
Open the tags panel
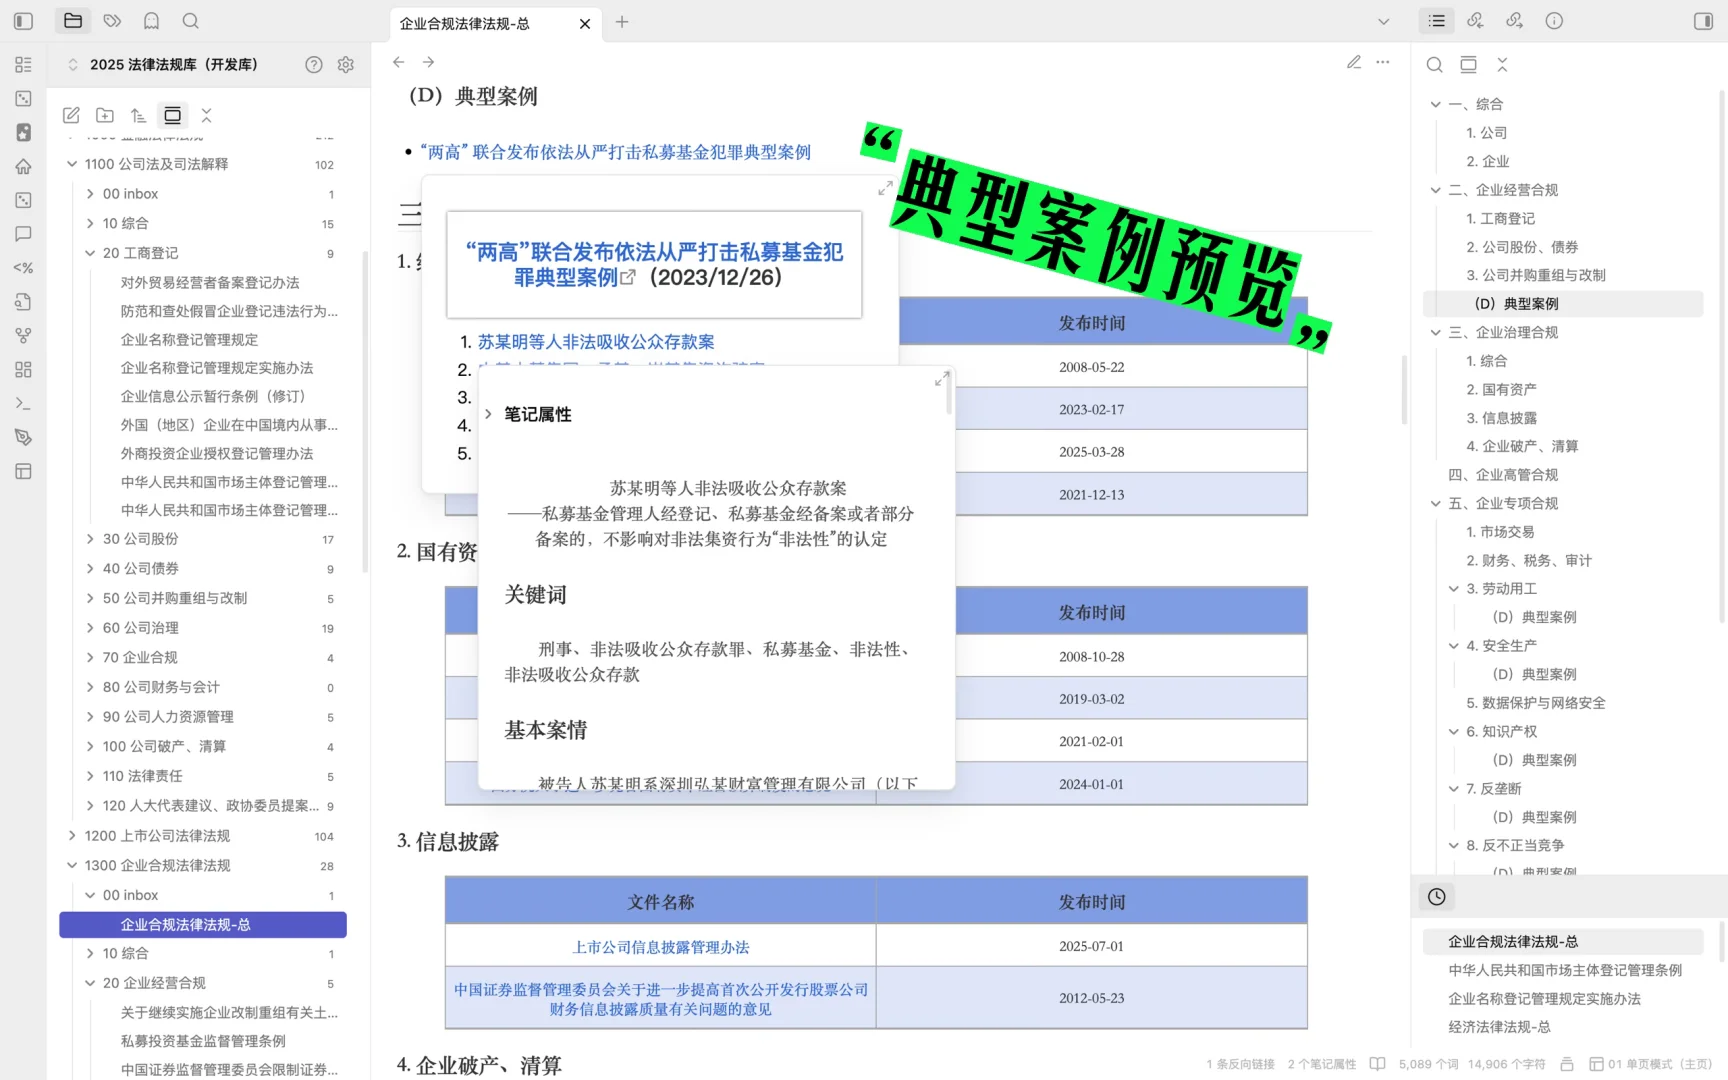coord(111,21)
